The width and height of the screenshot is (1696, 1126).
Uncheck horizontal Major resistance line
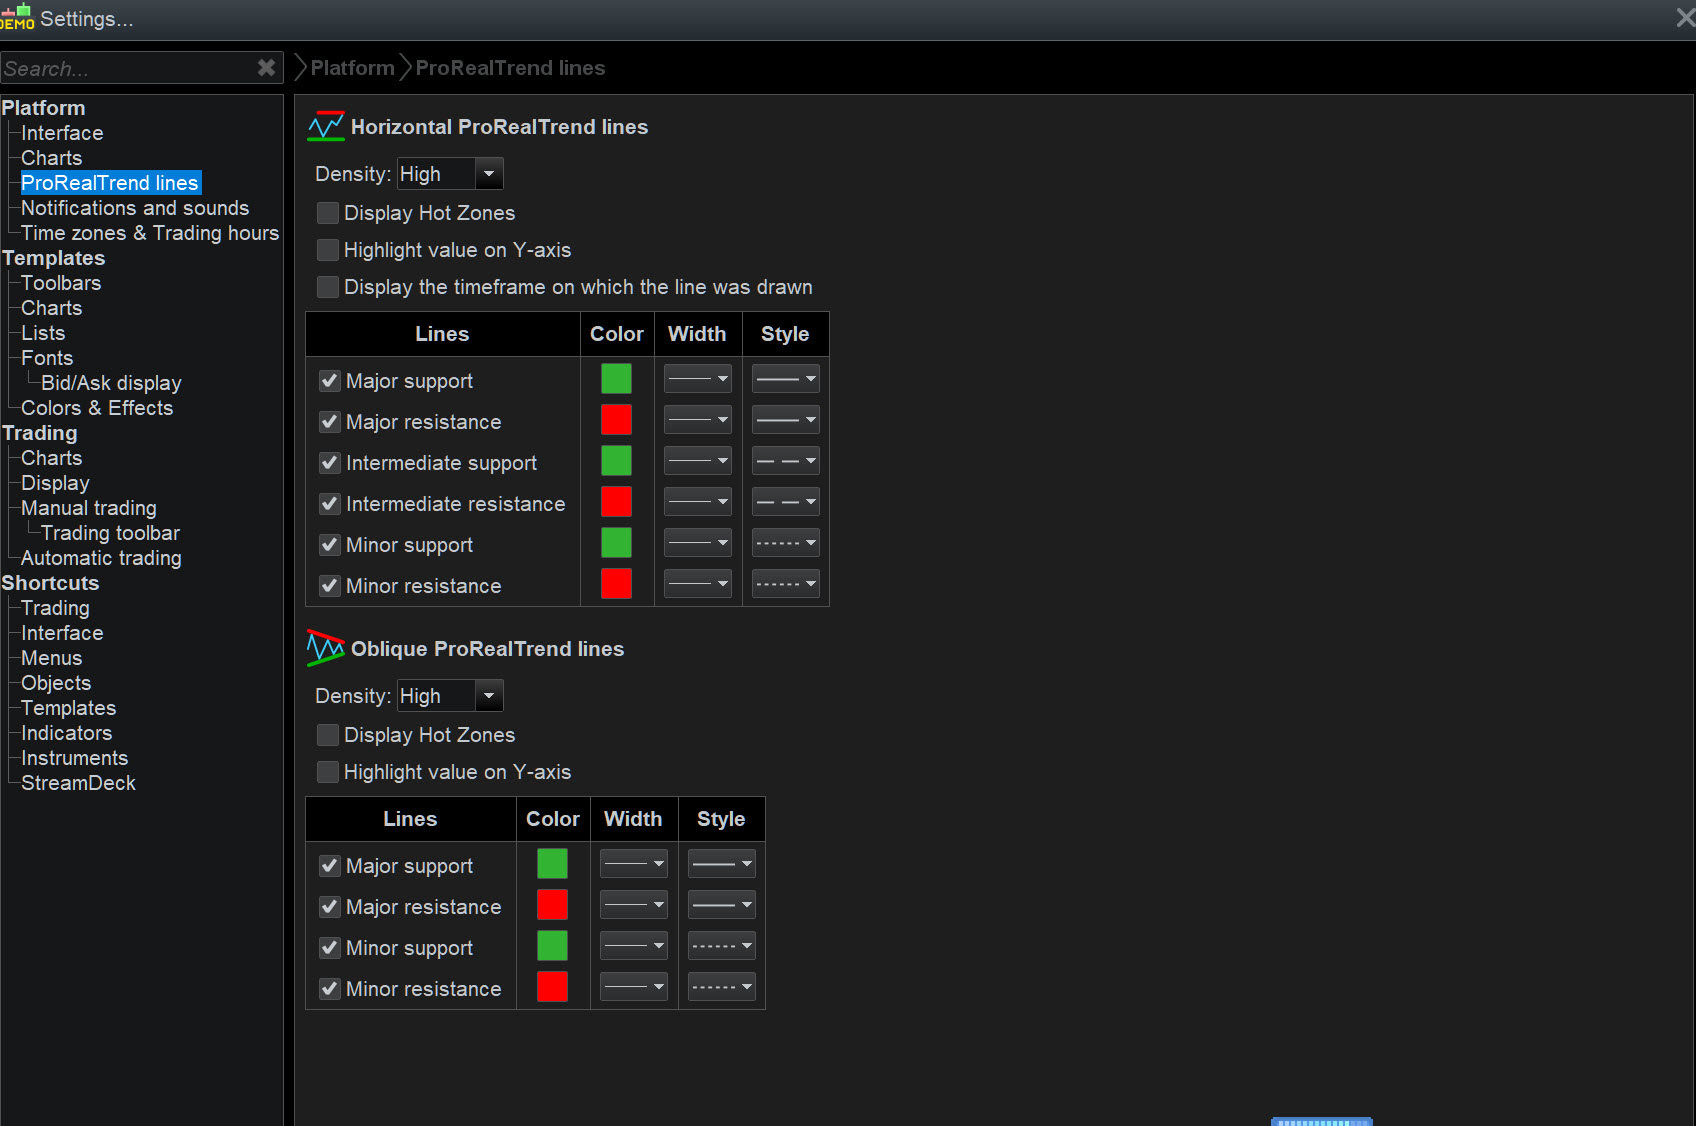[x=329, y=422]
